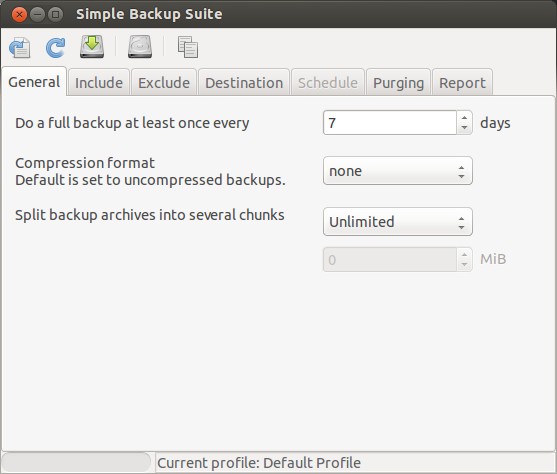Click the gray hard drive restore icon

click(x=140, y=47)
